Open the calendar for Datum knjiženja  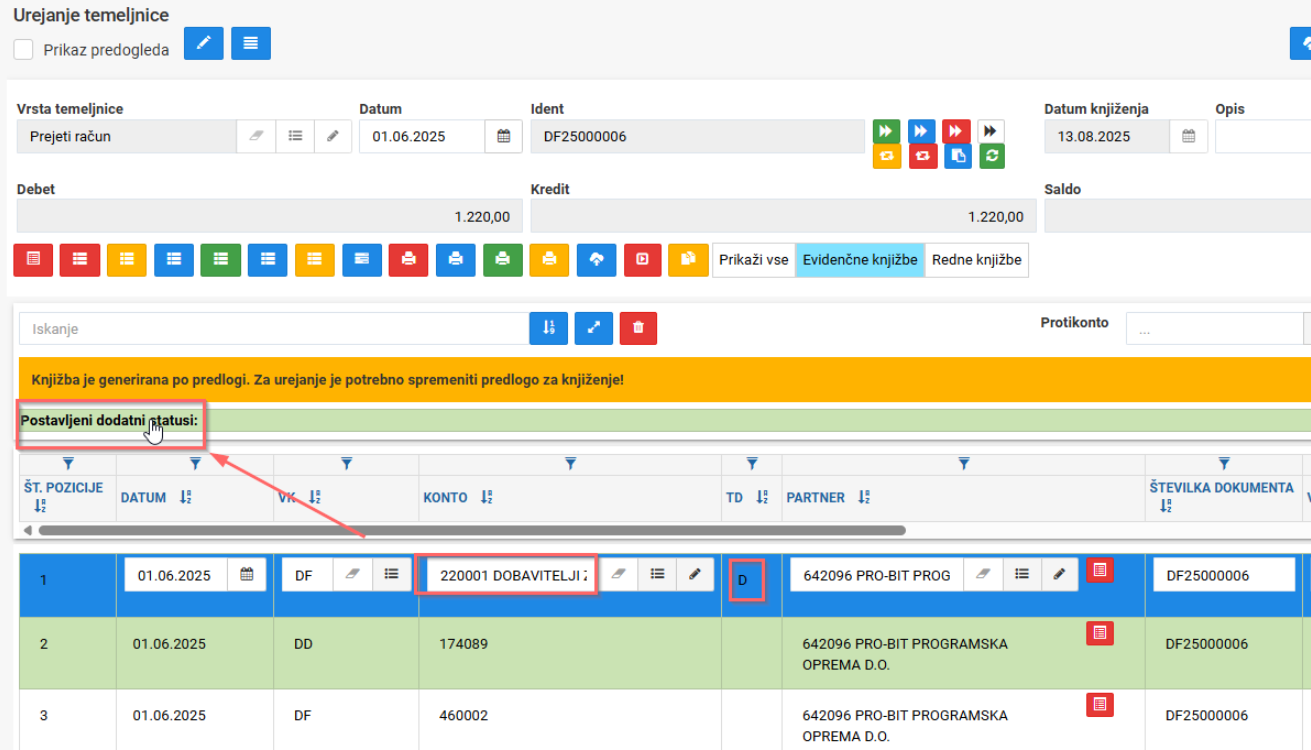click(x=1189, y=136)
